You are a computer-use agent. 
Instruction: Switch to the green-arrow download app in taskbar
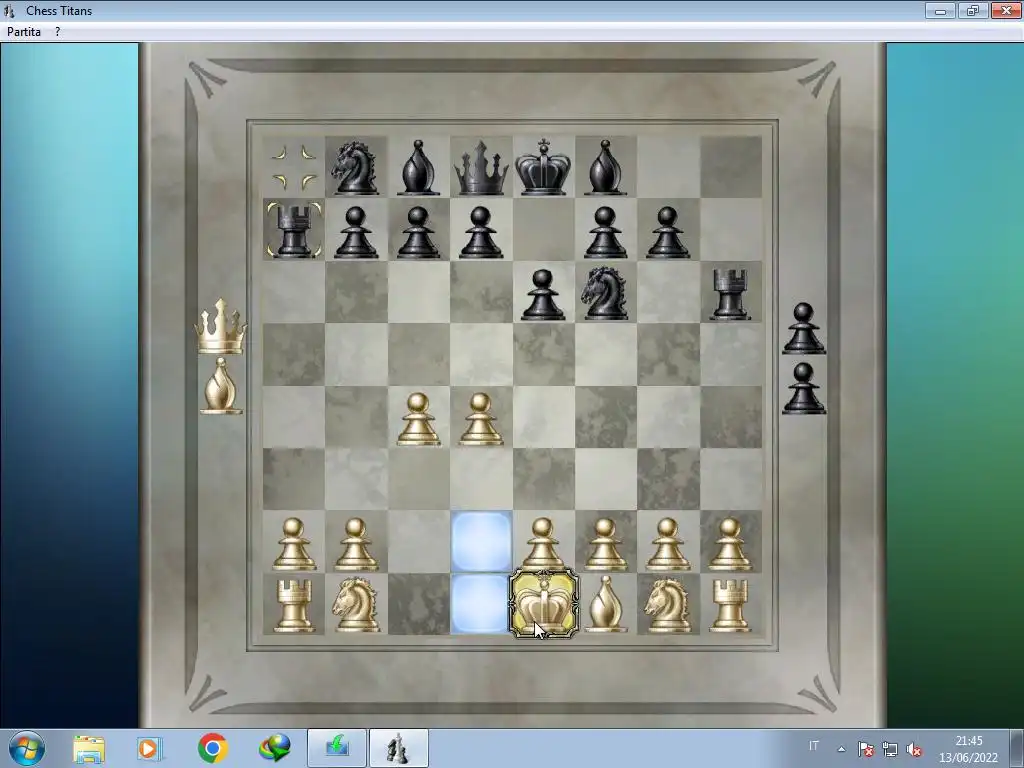coord(337,748)
